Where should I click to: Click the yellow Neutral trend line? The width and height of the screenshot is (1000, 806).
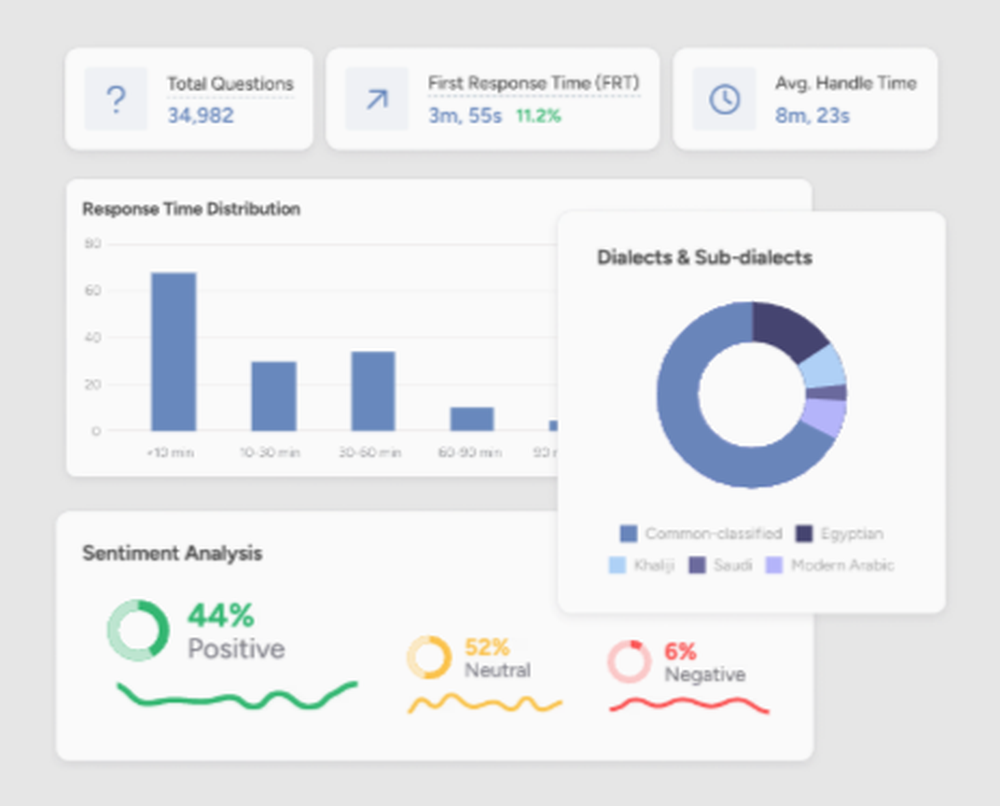(485, 703)
